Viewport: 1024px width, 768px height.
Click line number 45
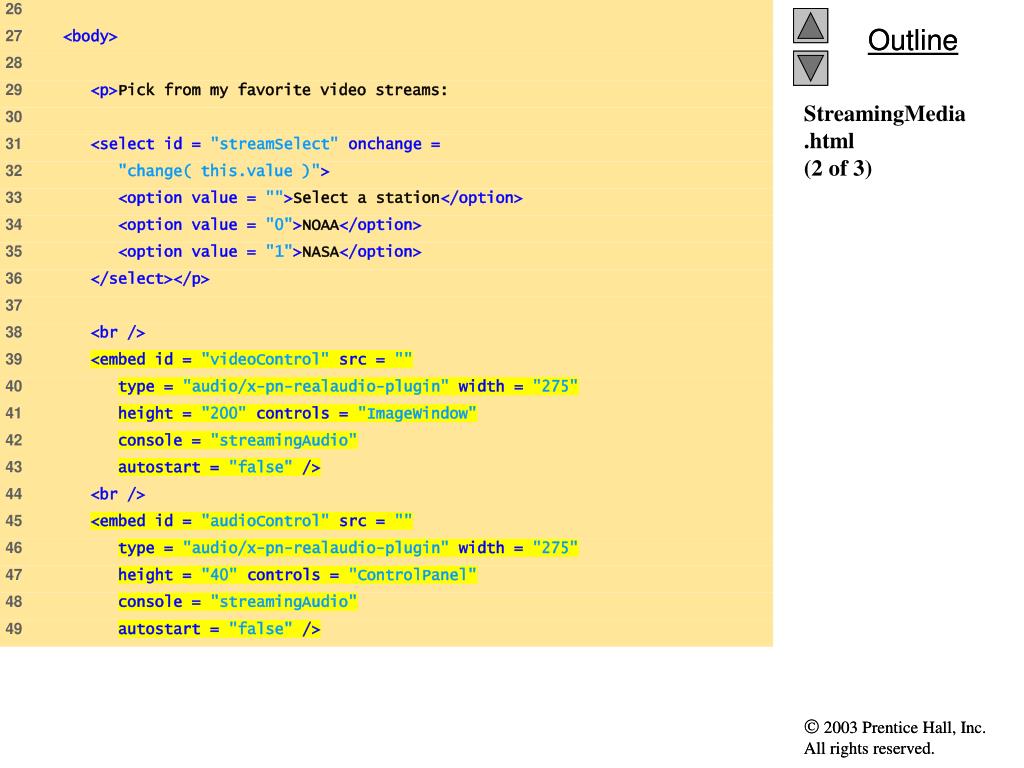pos(14,520)
